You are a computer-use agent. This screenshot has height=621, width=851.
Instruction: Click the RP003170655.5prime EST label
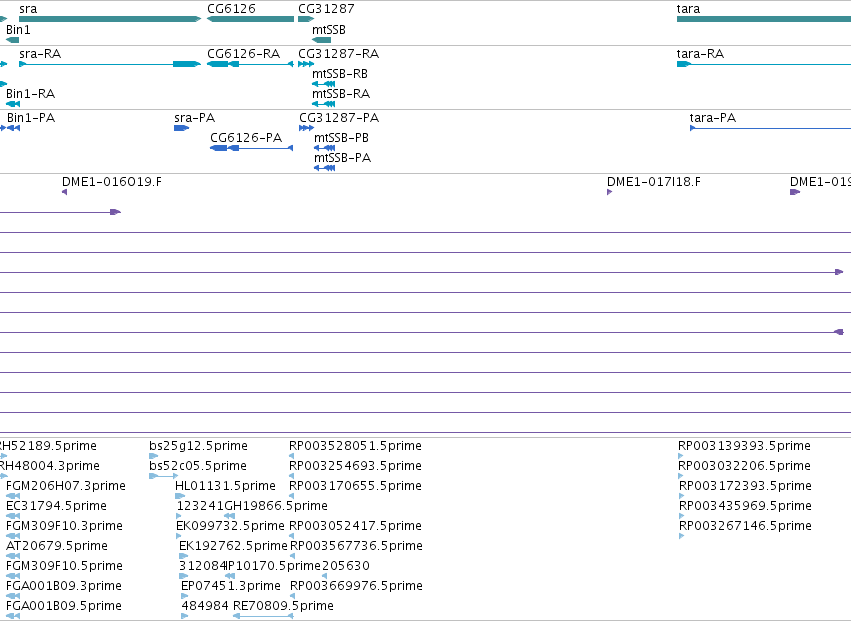pos(355,486)
